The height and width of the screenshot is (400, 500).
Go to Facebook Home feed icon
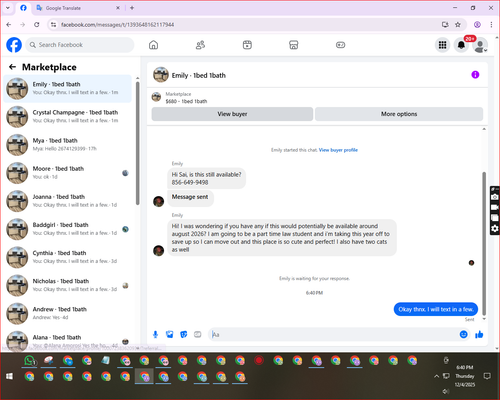coord(153,45)
